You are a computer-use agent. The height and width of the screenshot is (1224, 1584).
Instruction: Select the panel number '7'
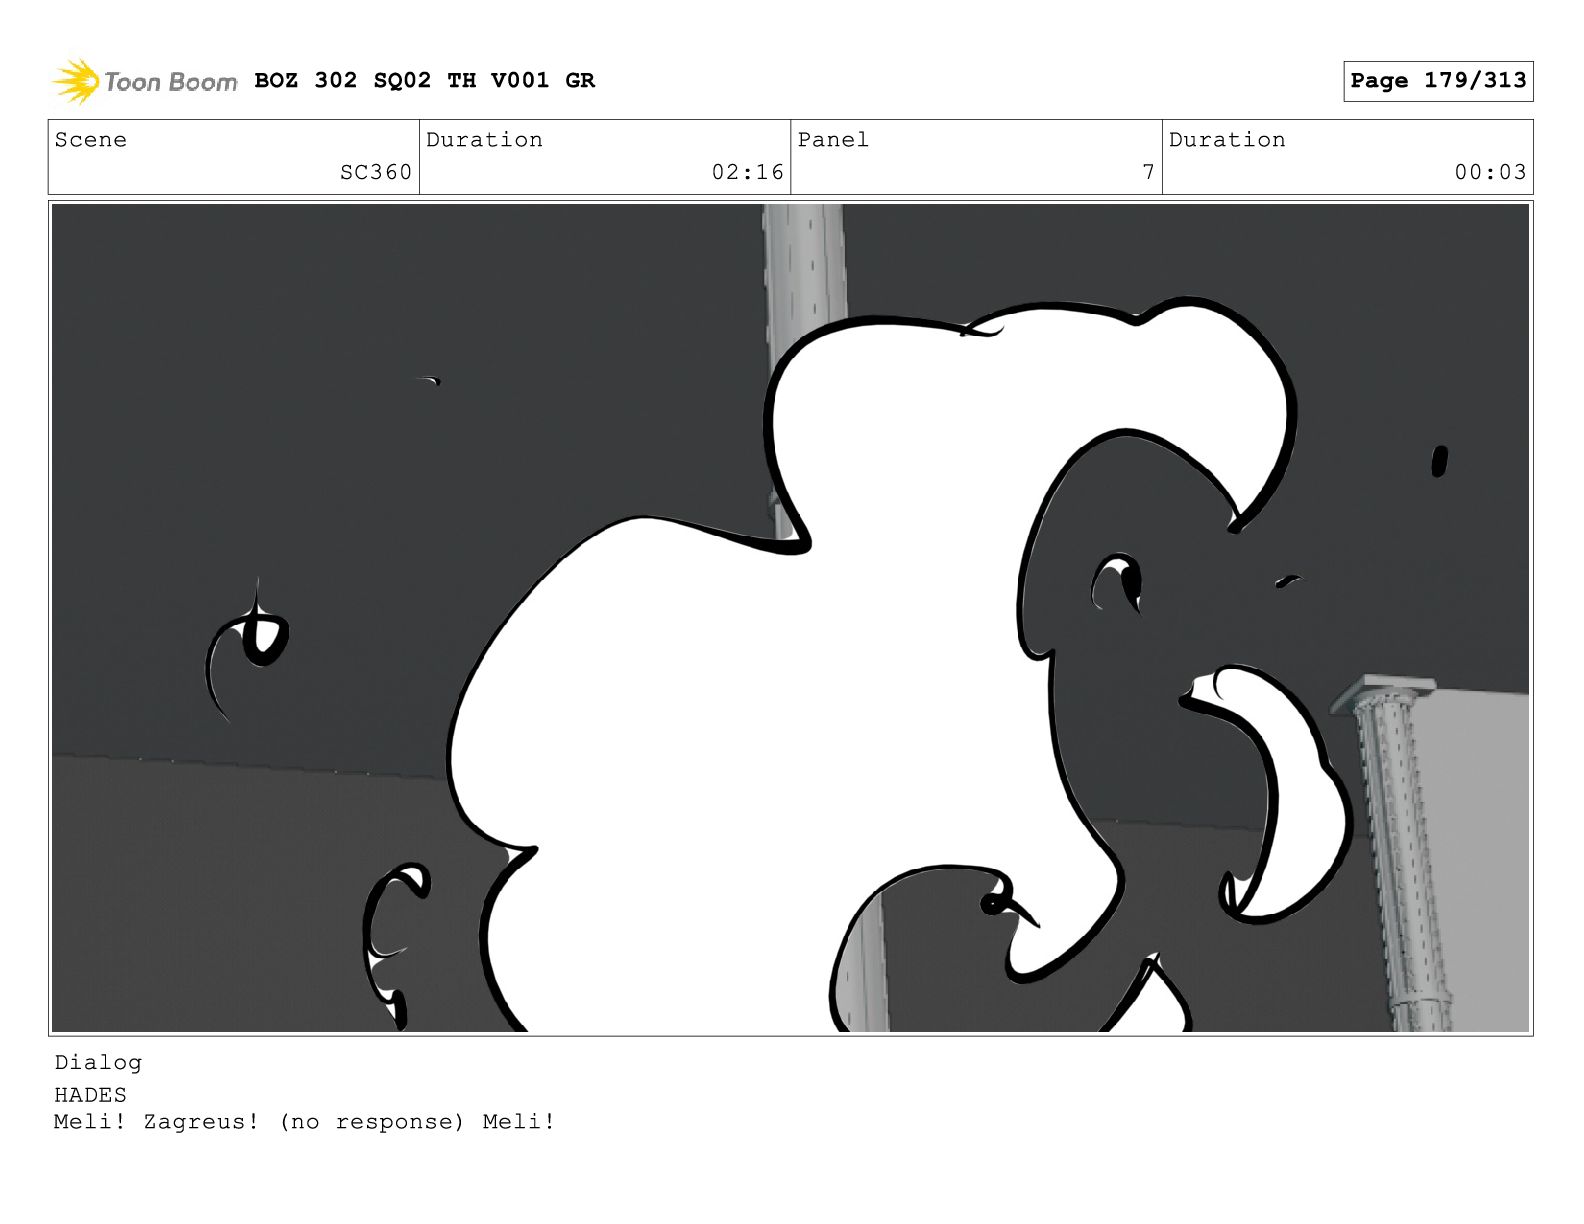[1149, 172]
